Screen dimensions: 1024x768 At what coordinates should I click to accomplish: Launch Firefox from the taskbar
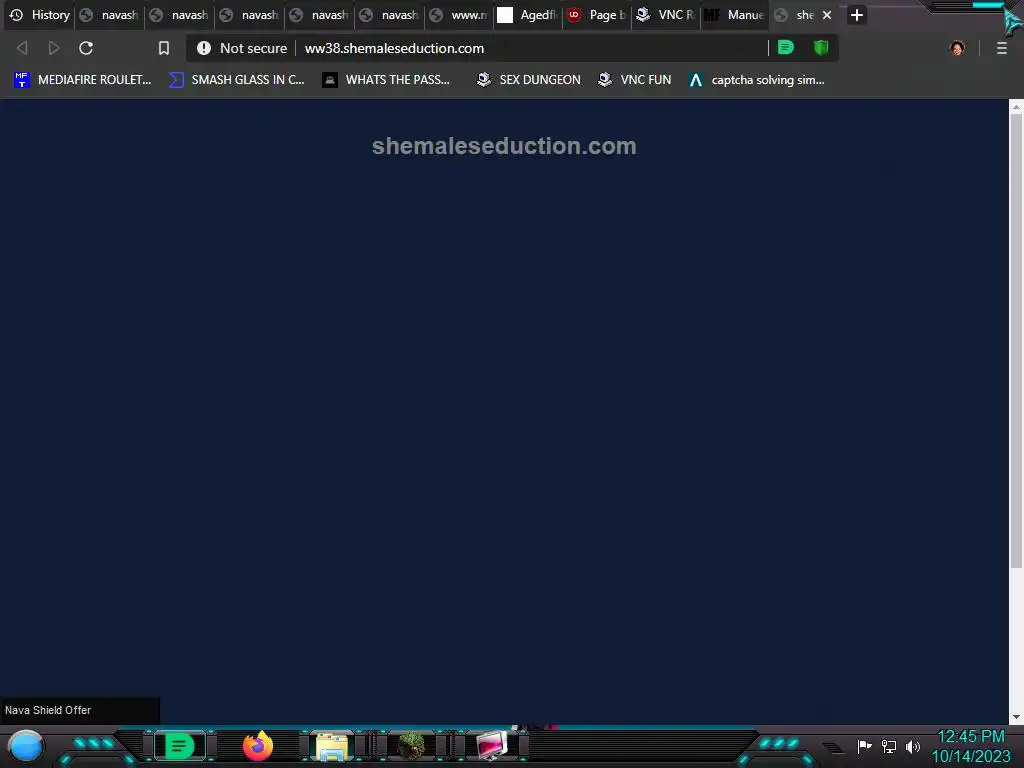(x=258, y=746)
